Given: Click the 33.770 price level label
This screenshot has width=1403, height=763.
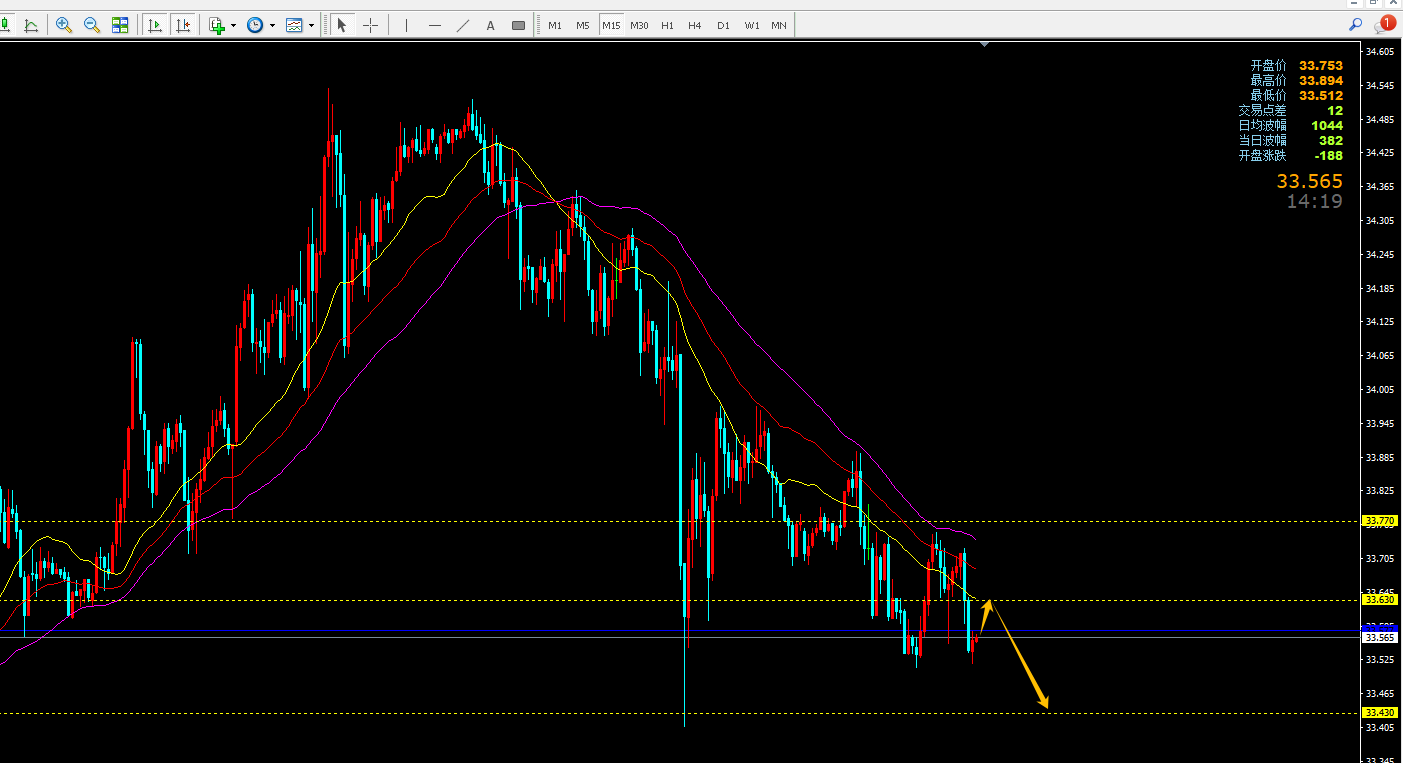Looking at the screenshot, I should [x=1380, y=521].
